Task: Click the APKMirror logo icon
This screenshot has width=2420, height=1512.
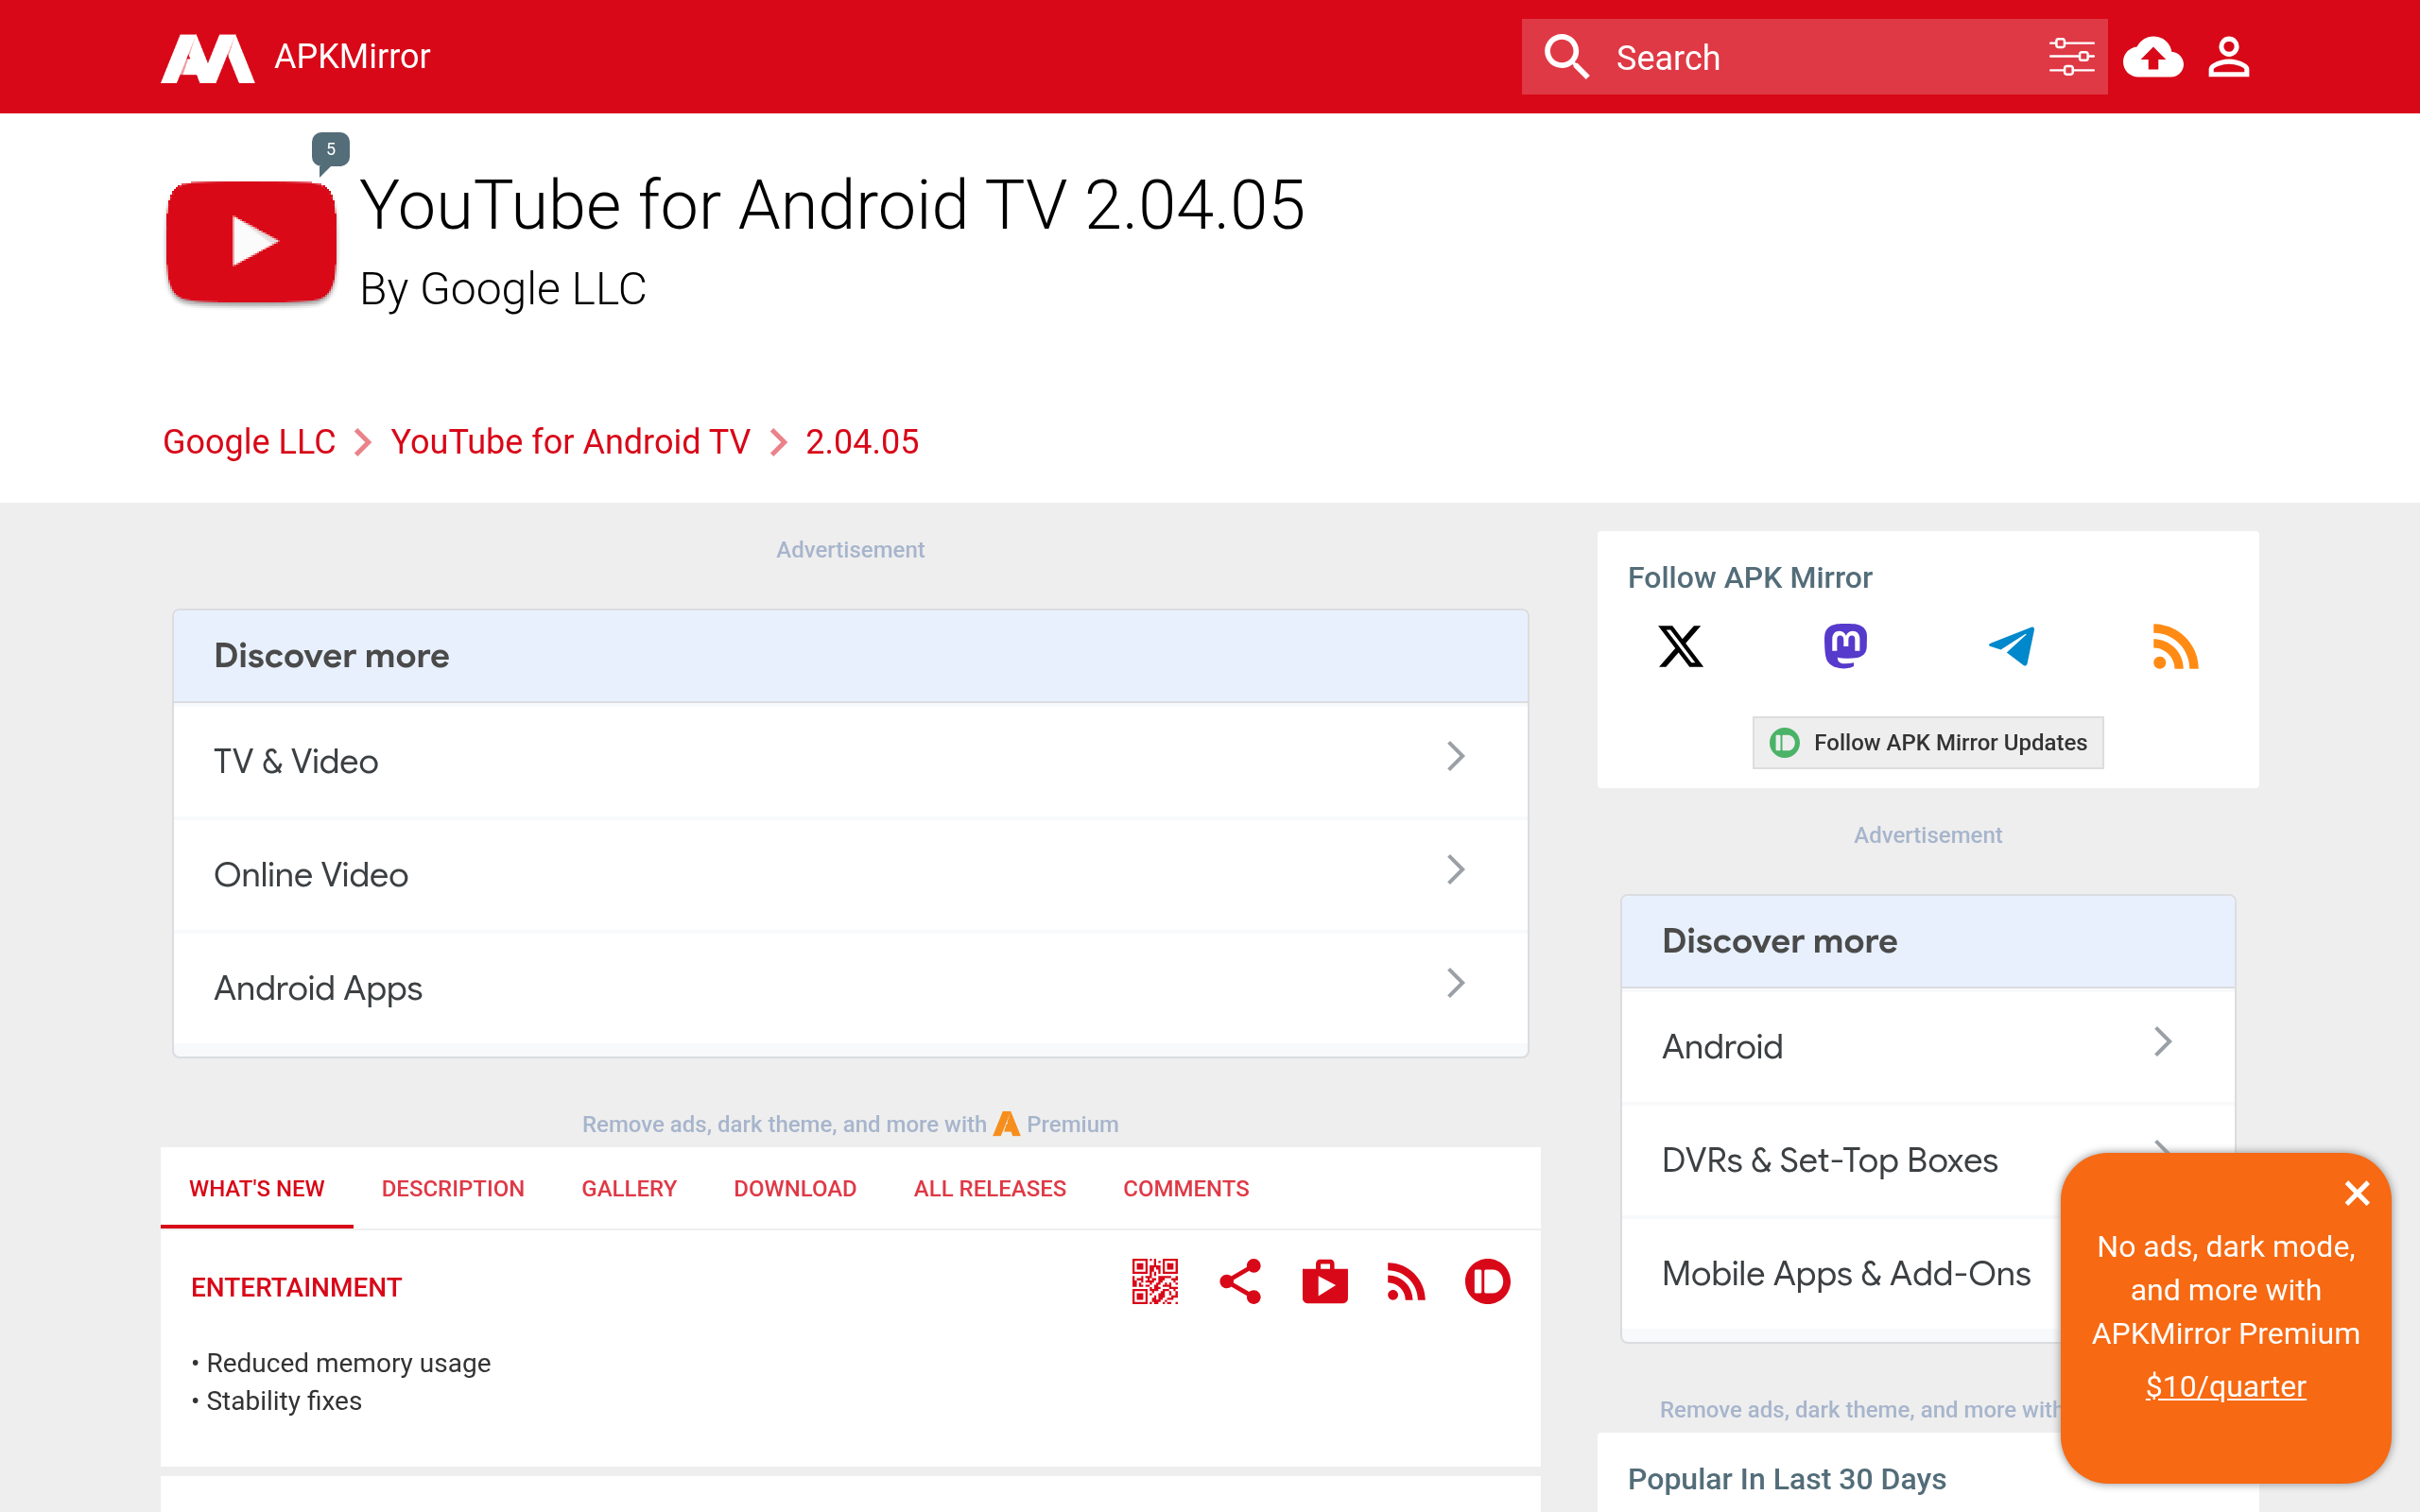Action: (208, 58)
